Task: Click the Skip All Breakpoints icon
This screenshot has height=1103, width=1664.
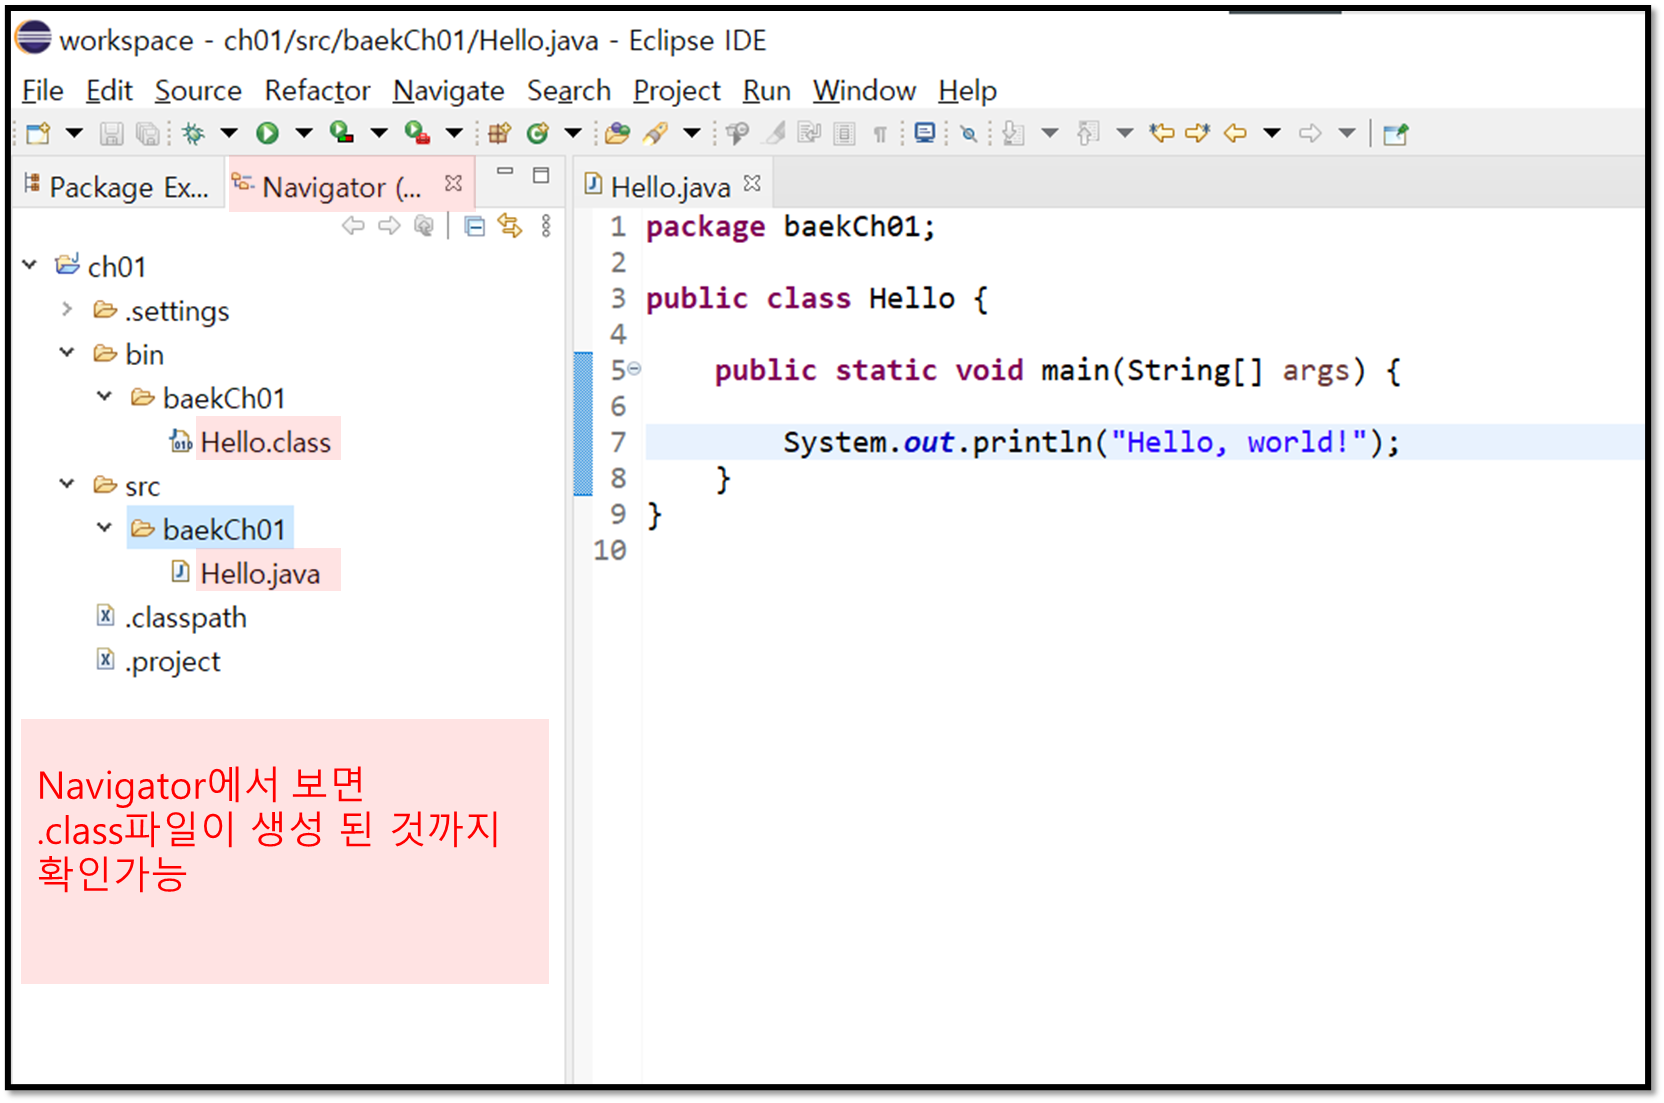Action: click(x=968, y=133)
